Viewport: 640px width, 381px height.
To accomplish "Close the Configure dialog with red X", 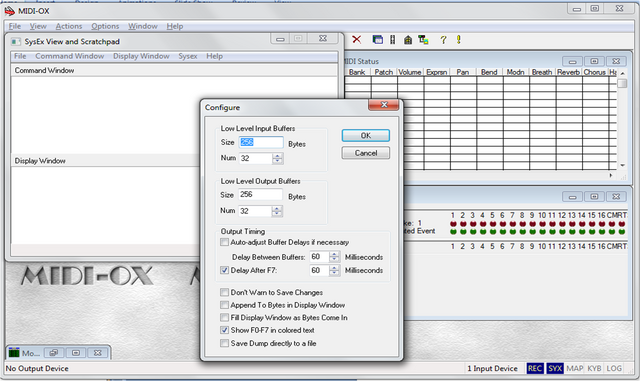I will pyautogui.click(x=384, y=105).
